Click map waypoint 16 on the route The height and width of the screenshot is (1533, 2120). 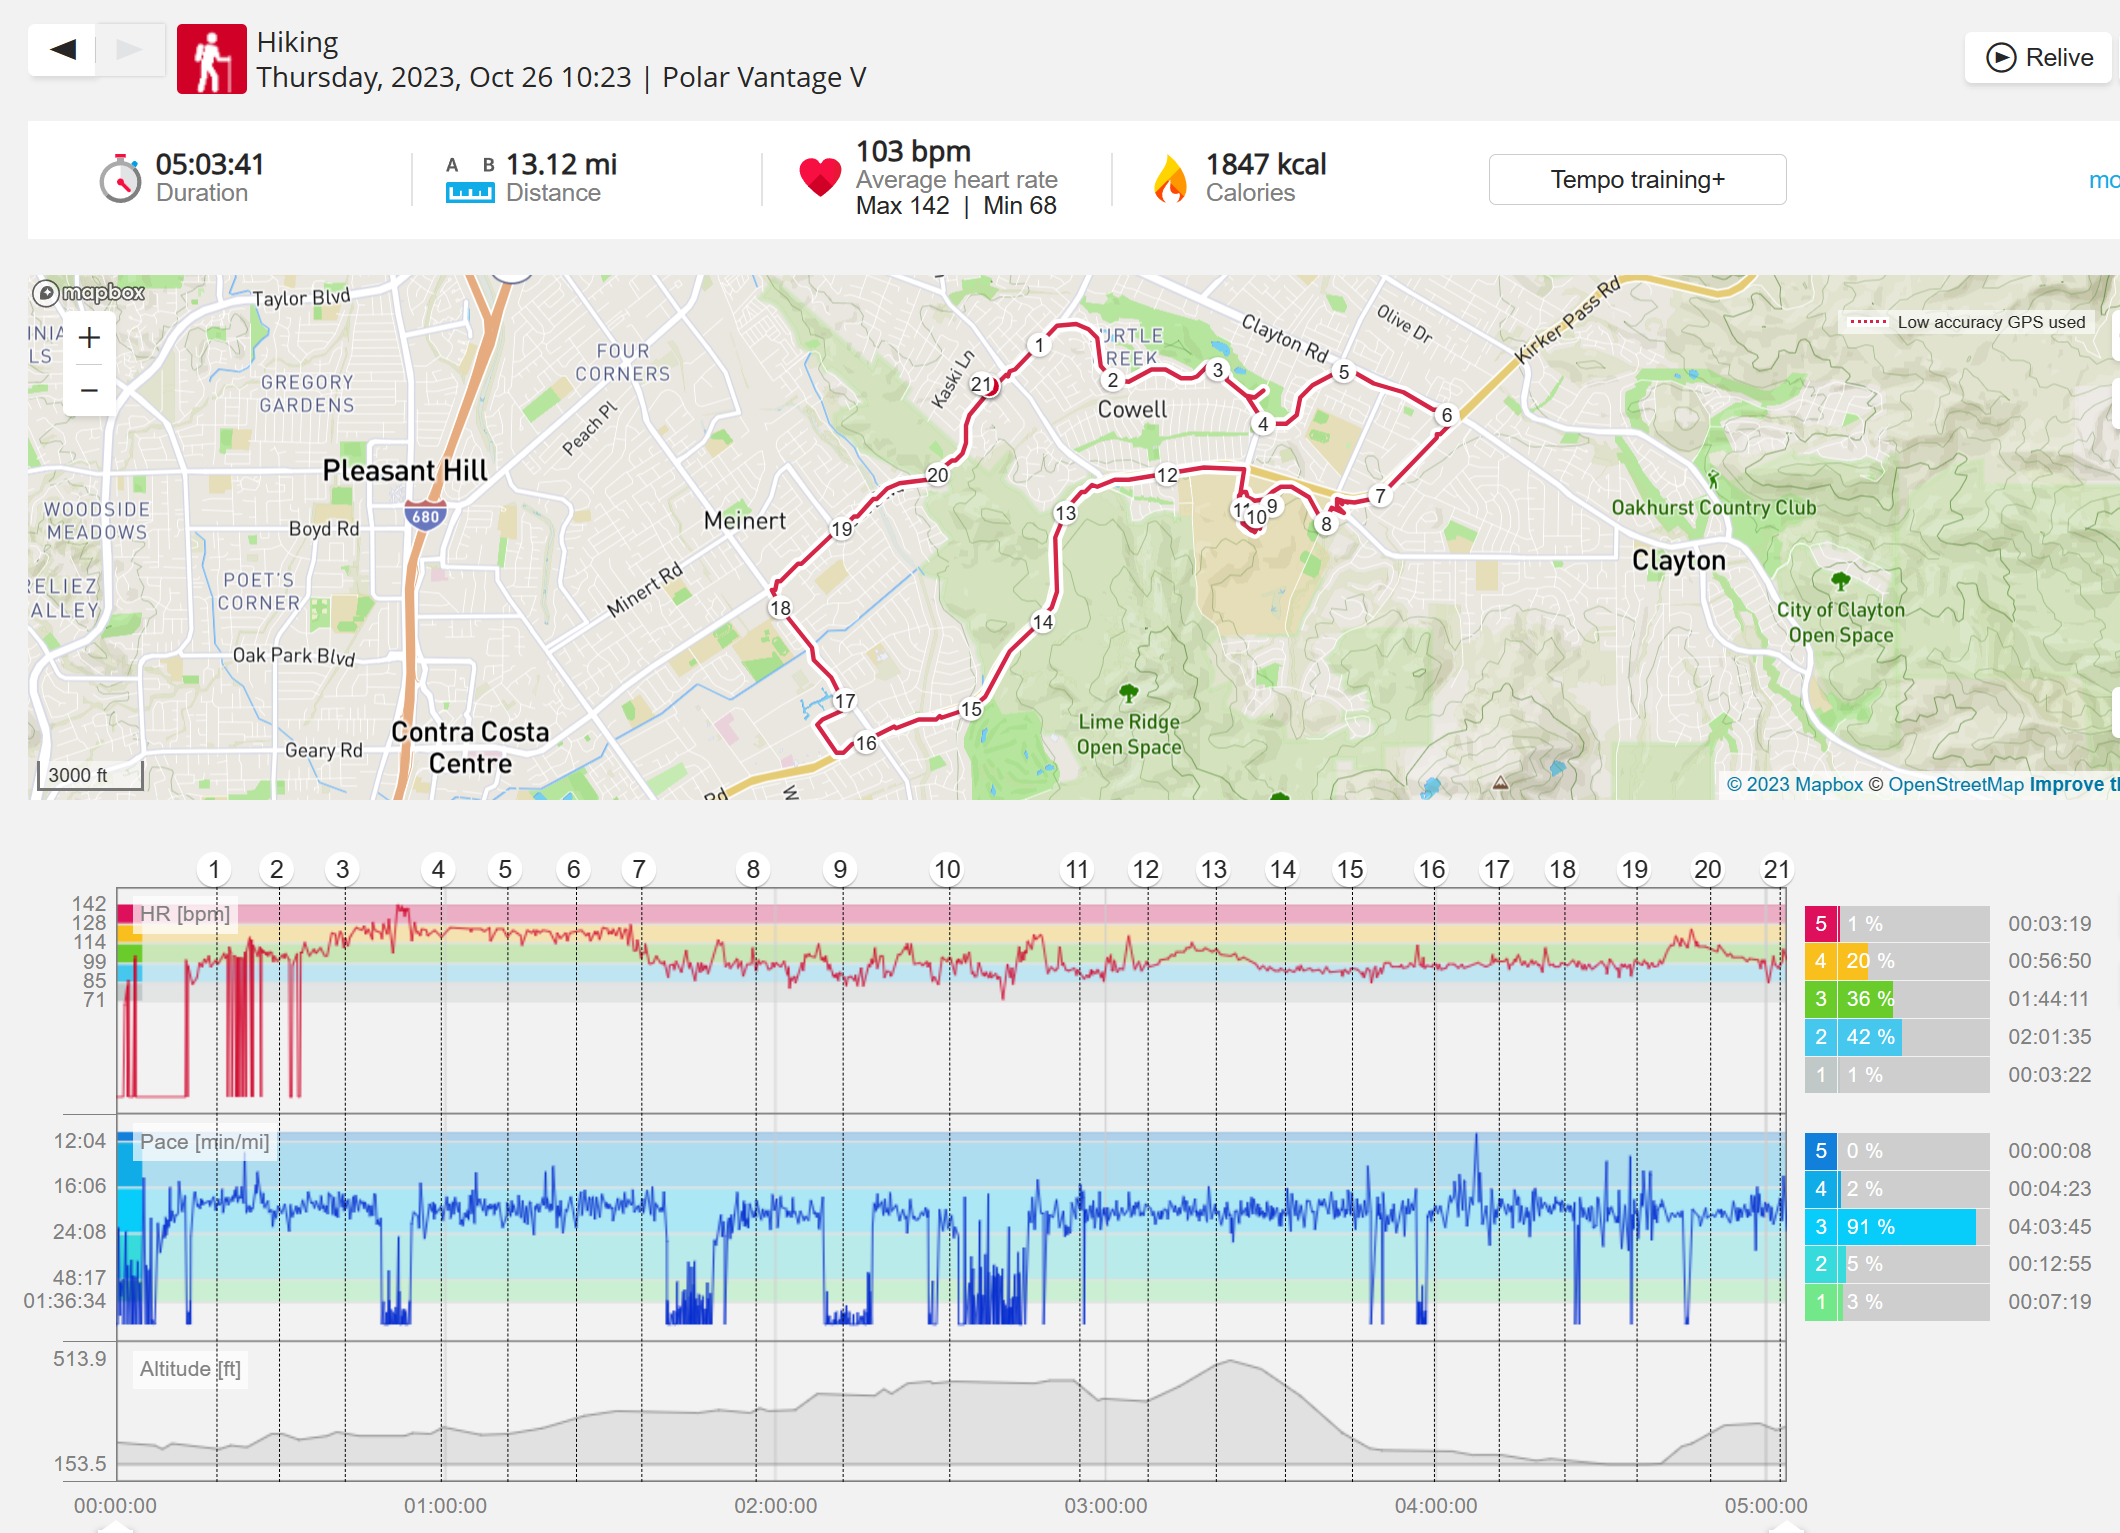pos(866,743)
